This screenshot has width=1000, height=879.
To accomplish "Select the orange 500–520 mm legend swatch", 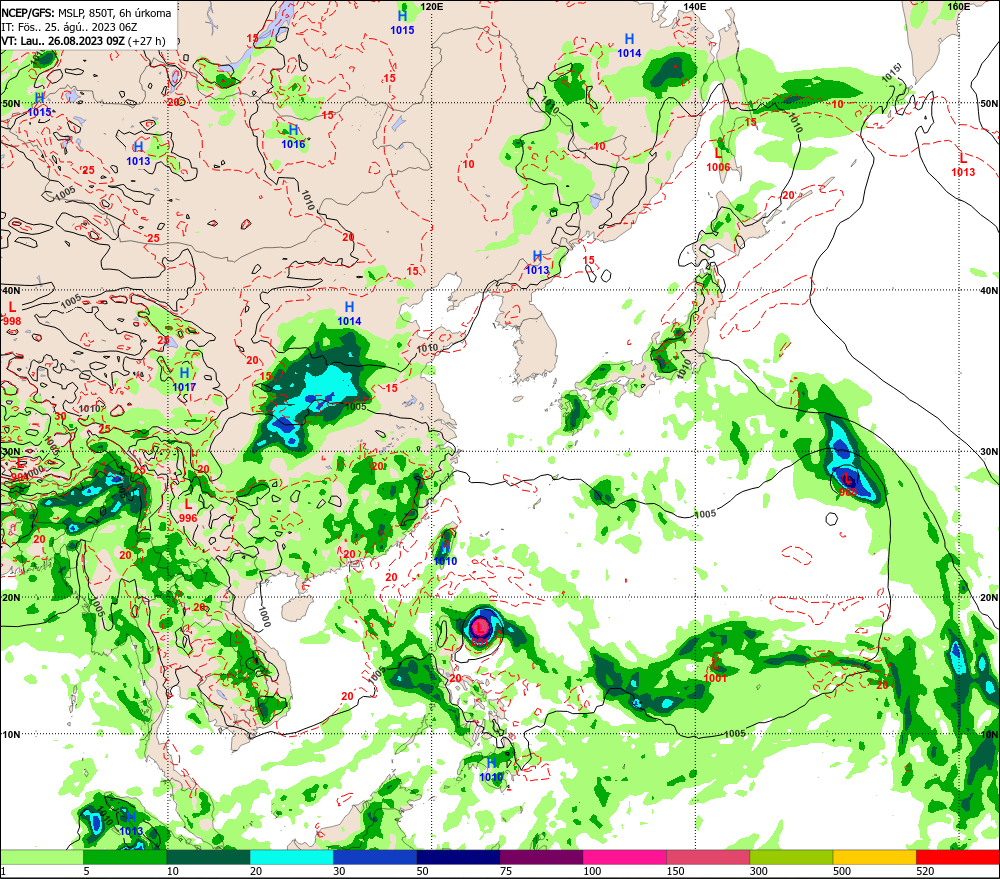I will (x=874, y=857).
